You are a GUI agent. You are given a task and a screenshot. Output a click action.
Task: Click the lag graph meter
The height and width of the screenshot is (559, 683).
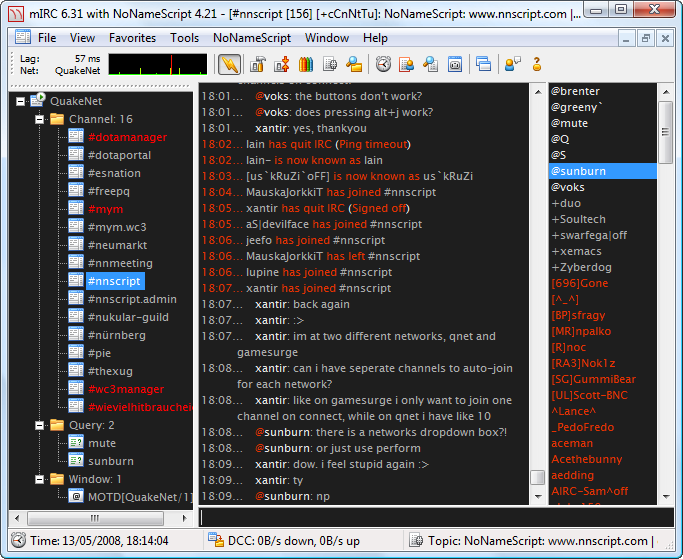158,64
